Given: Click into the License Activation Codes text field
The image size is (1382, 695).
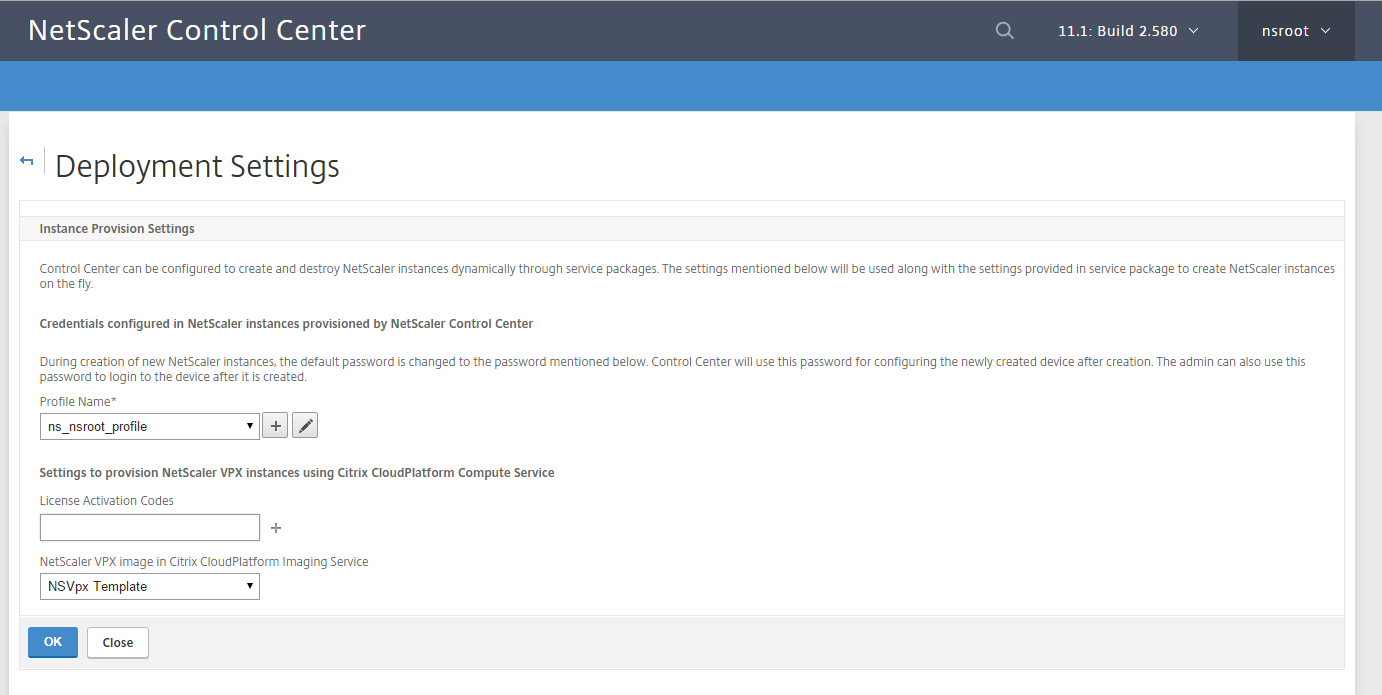Looking at the screenshot, I should (x=150, y=528).
